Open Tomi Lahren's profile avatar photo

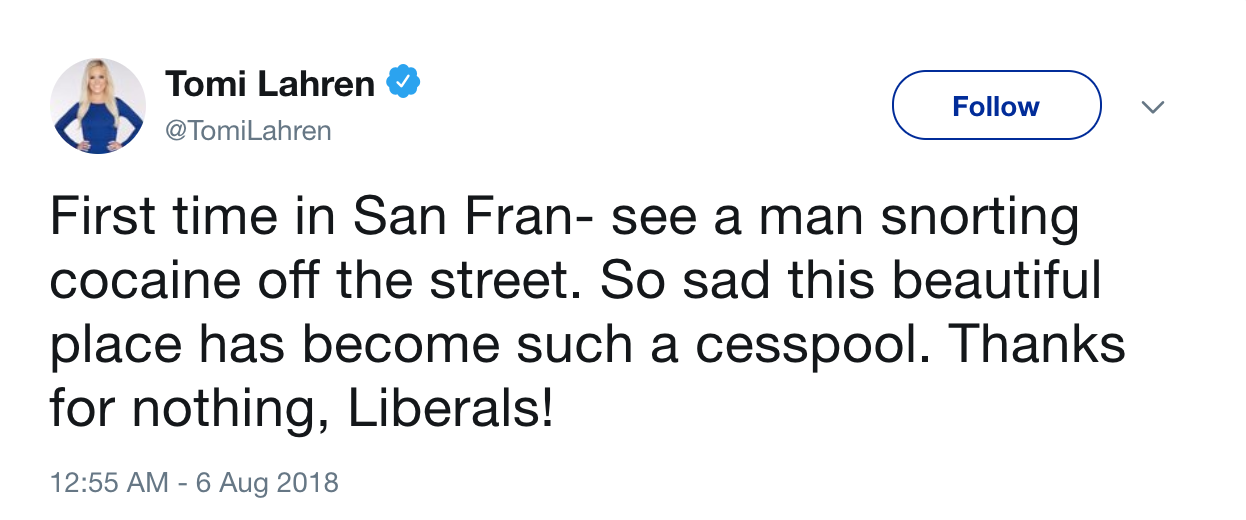pos(98,105)
